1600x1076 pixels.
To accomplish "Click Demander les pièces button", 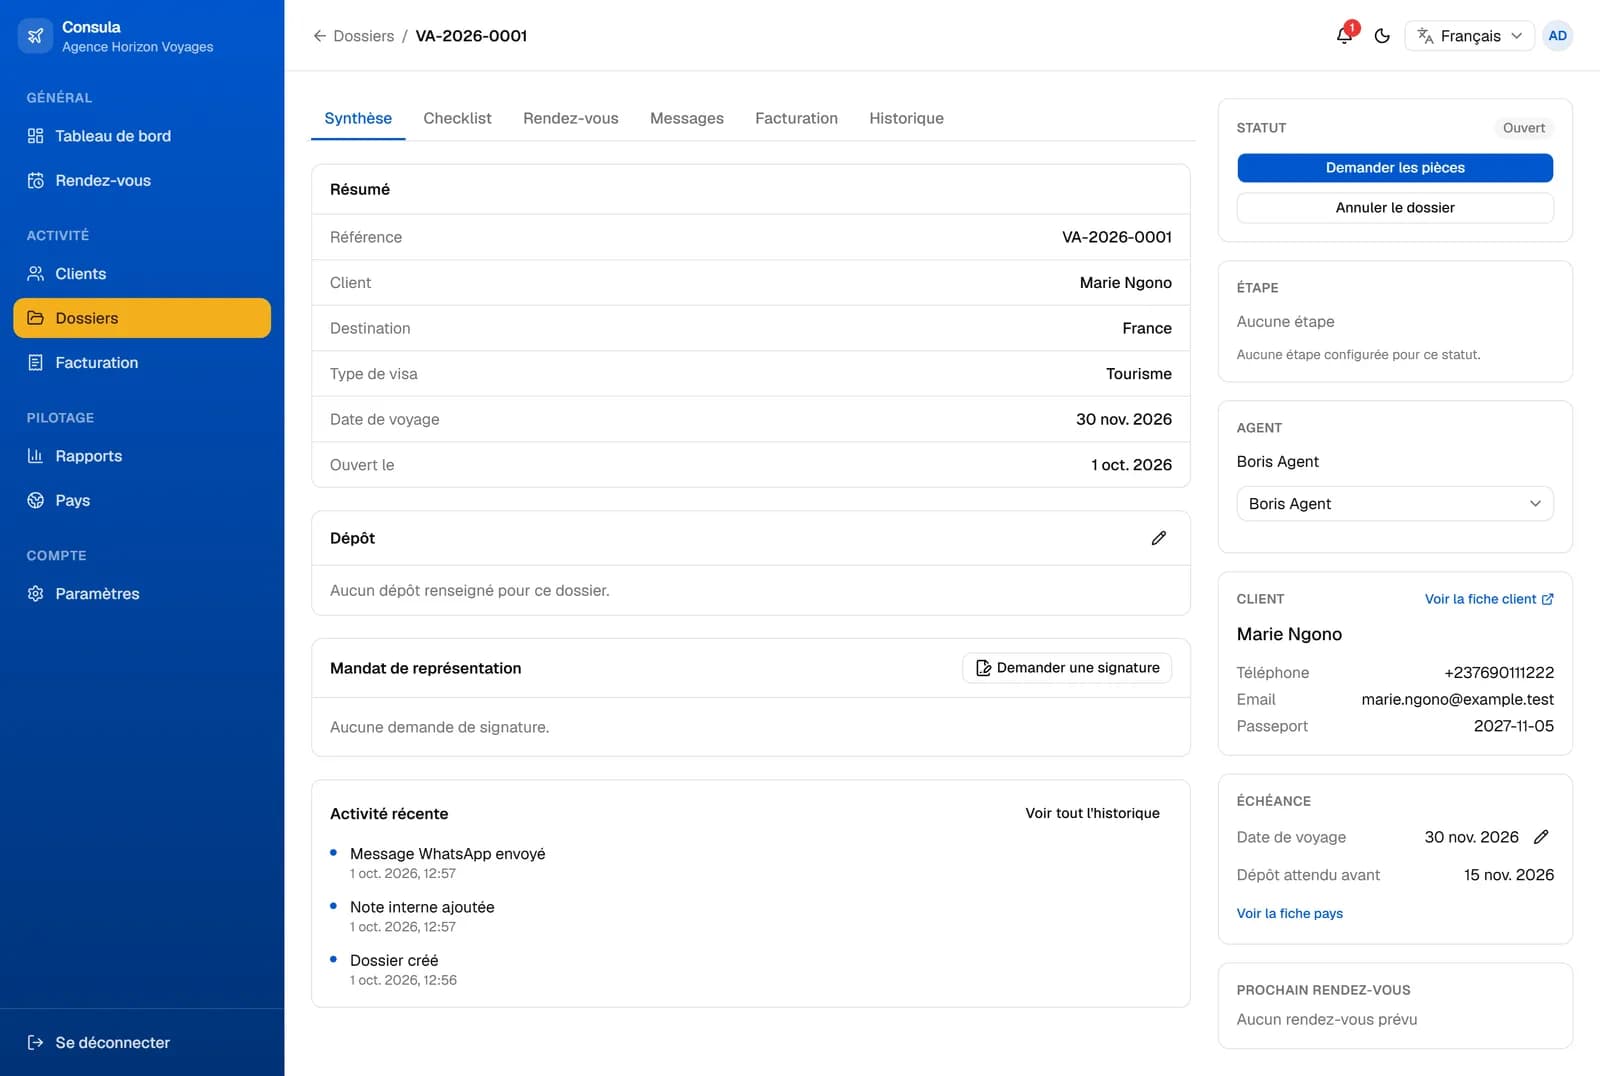I will click(1395, 168).
